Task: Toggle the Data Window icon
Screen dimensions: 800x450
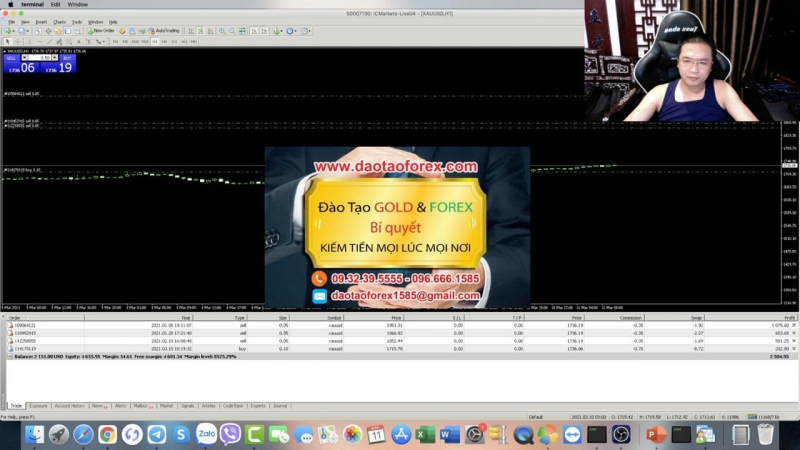Action: [x=48, y=31]
